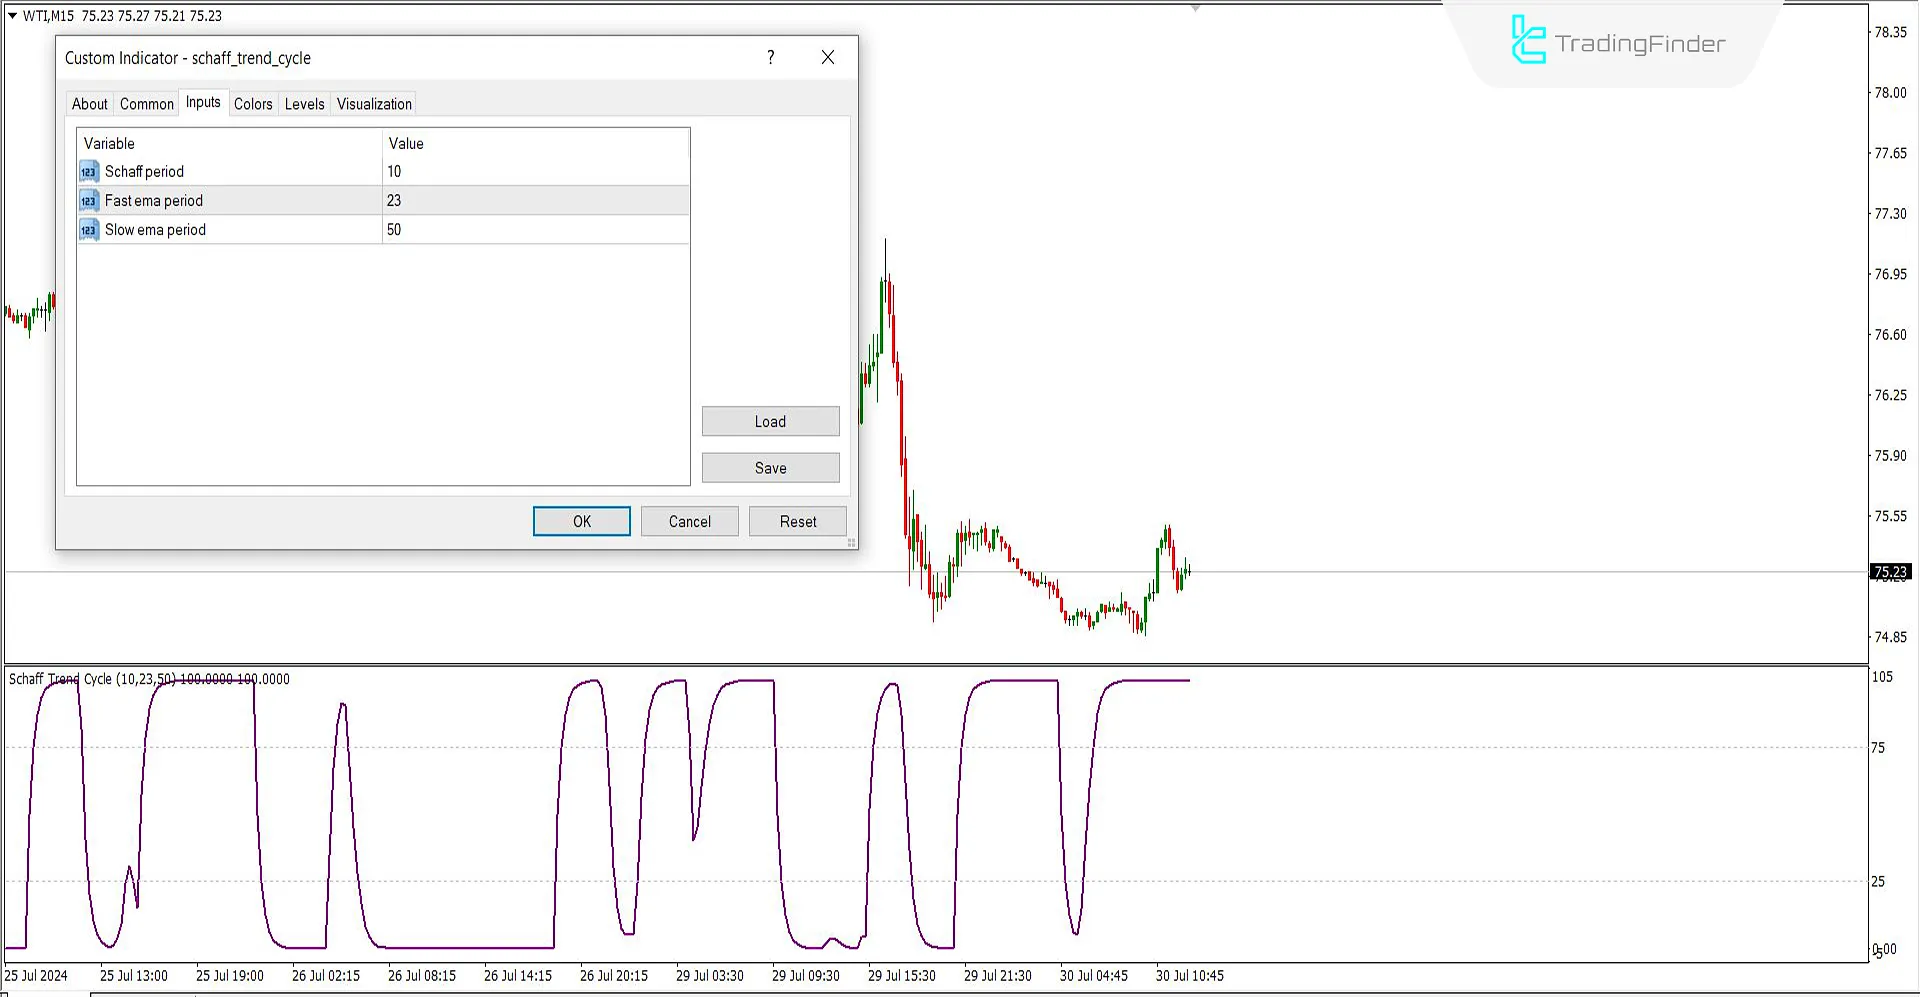
Task: Load saved indicator settings
Action: [770, 421]
